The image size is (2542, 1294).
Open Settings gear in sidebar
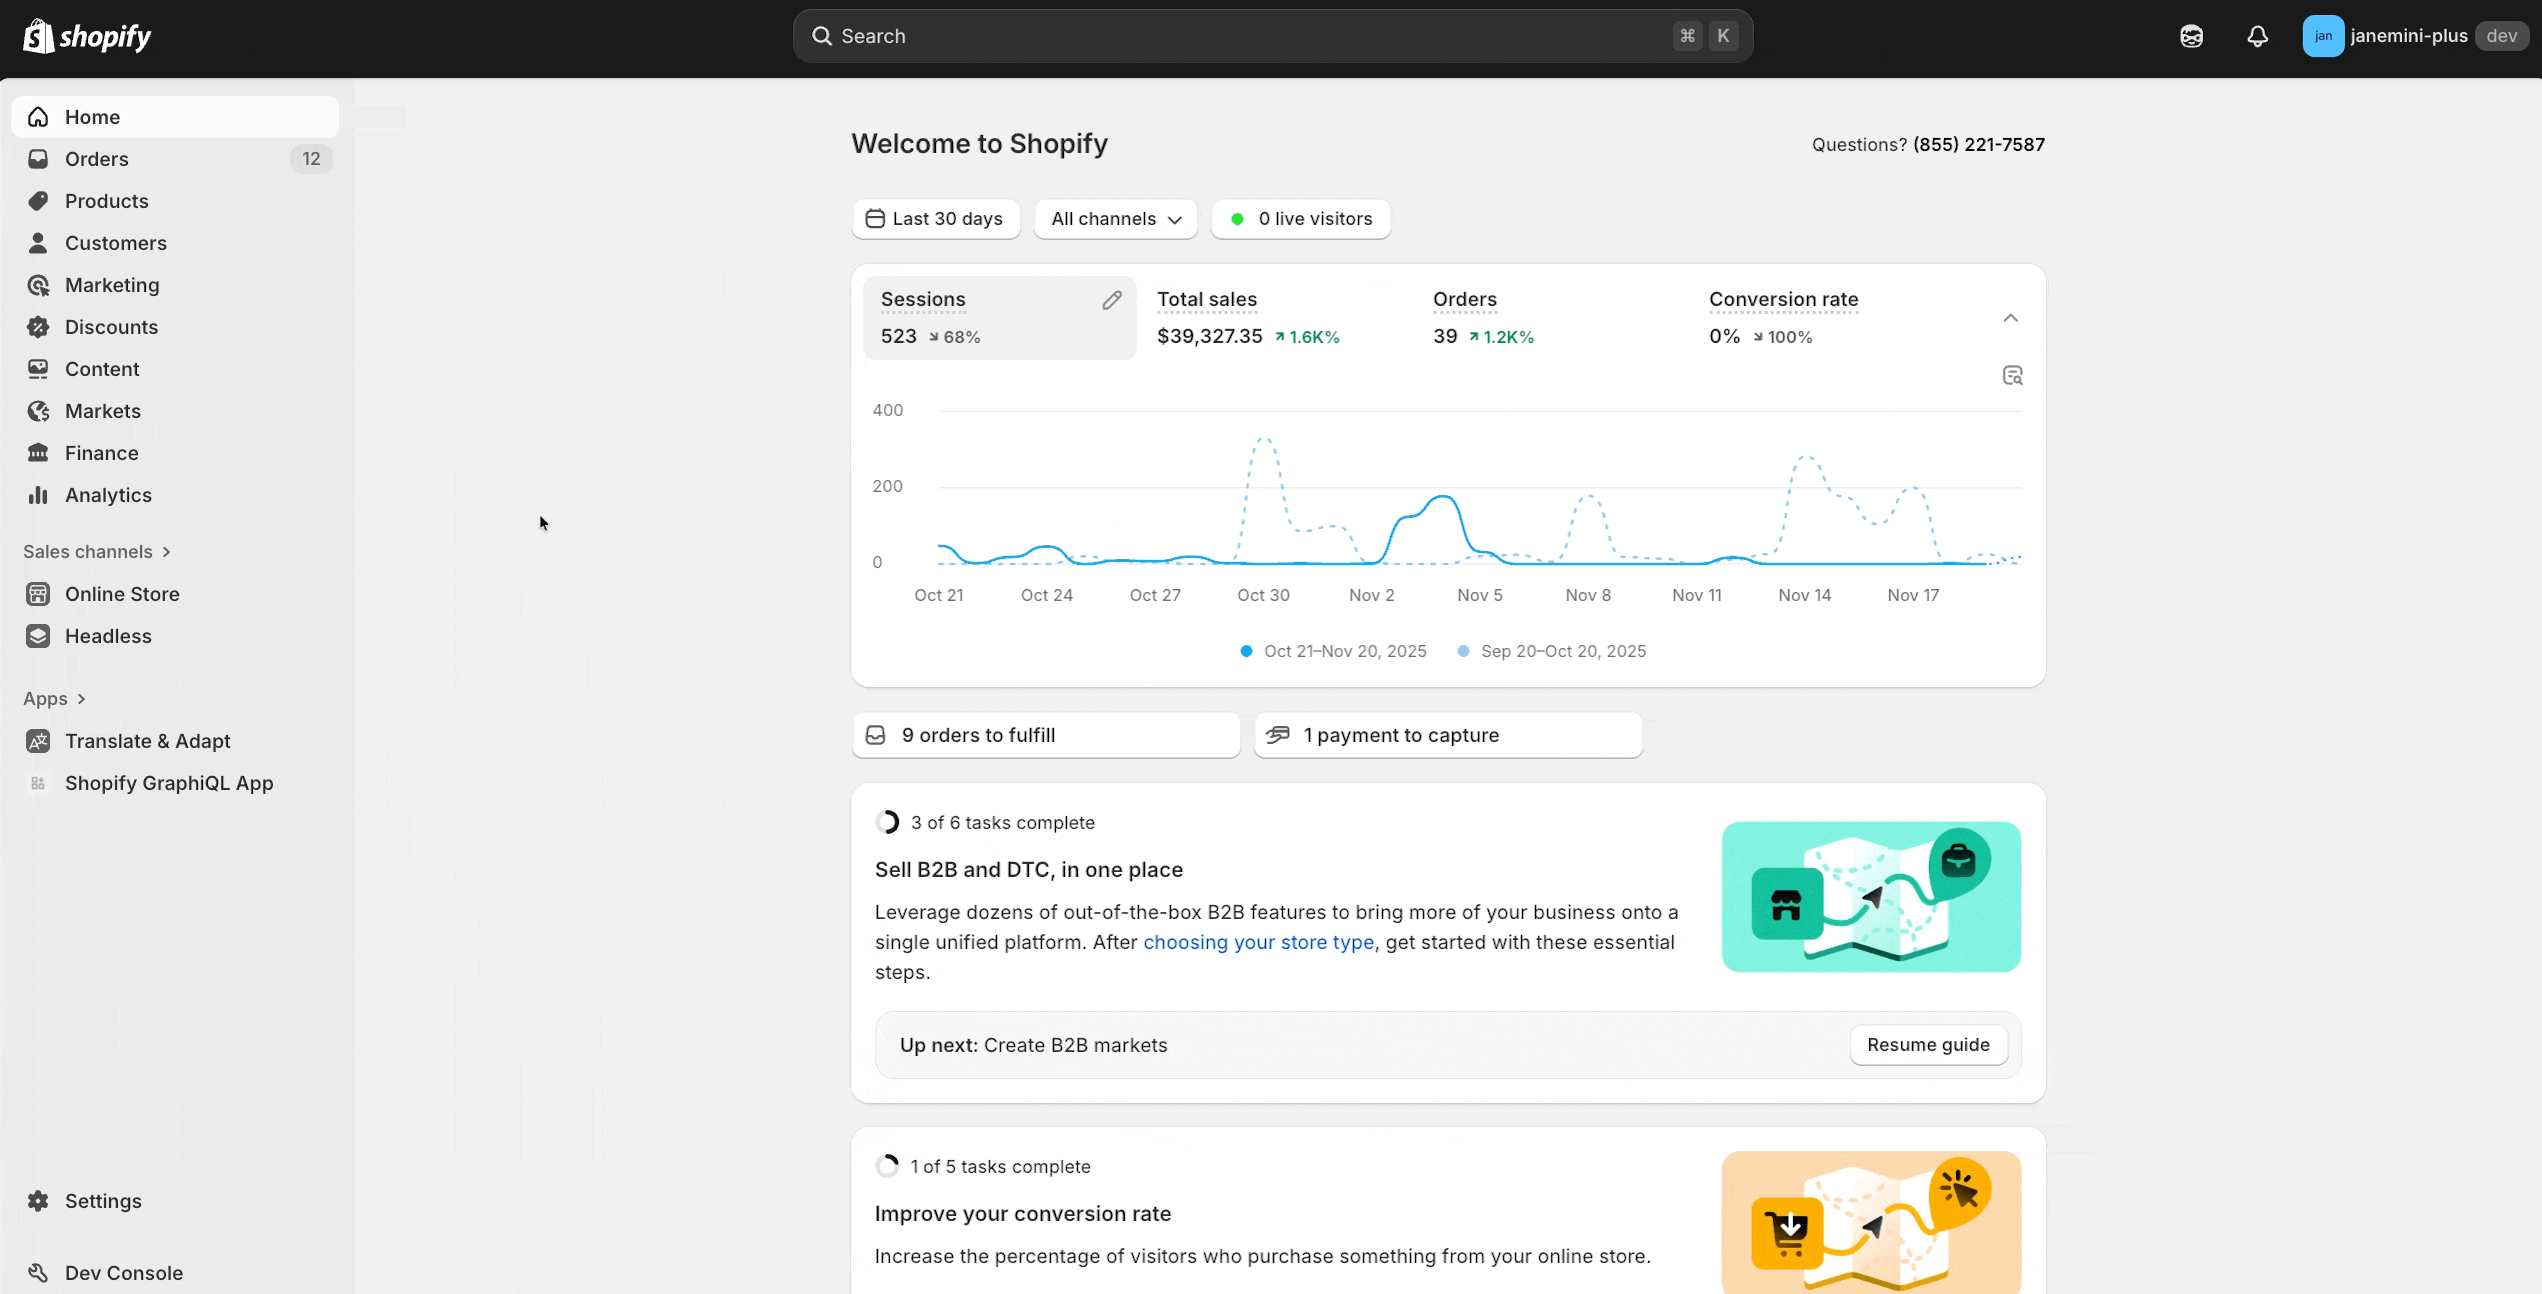tap(38, 1201)
